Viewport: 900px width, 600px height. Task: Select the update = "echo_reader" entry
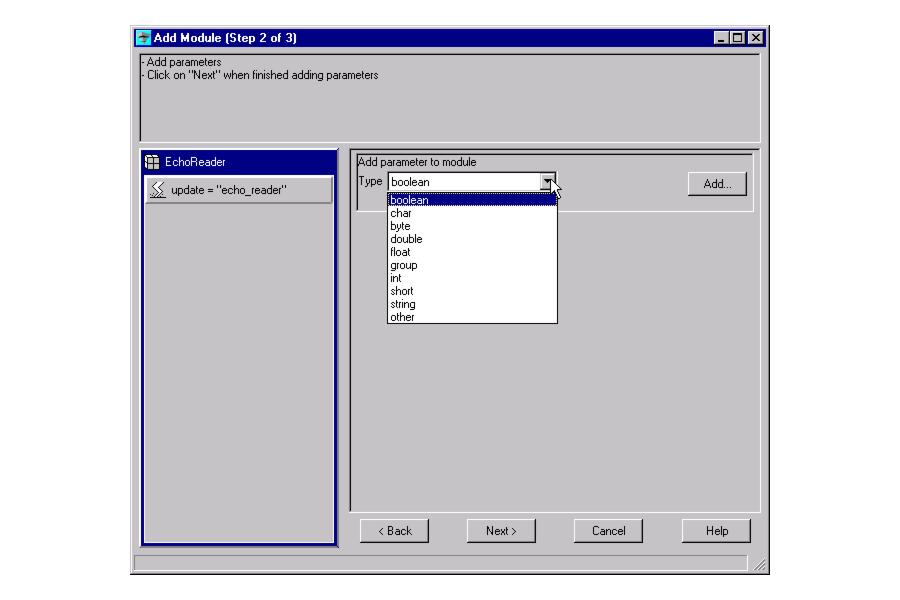tap(239, 190)
